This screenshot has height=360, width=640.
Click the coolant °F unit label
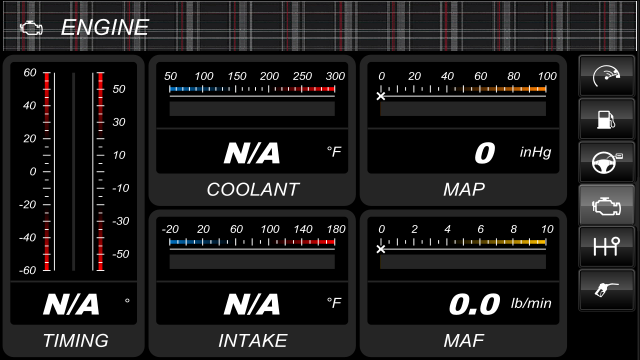click(x=334, y=152)
